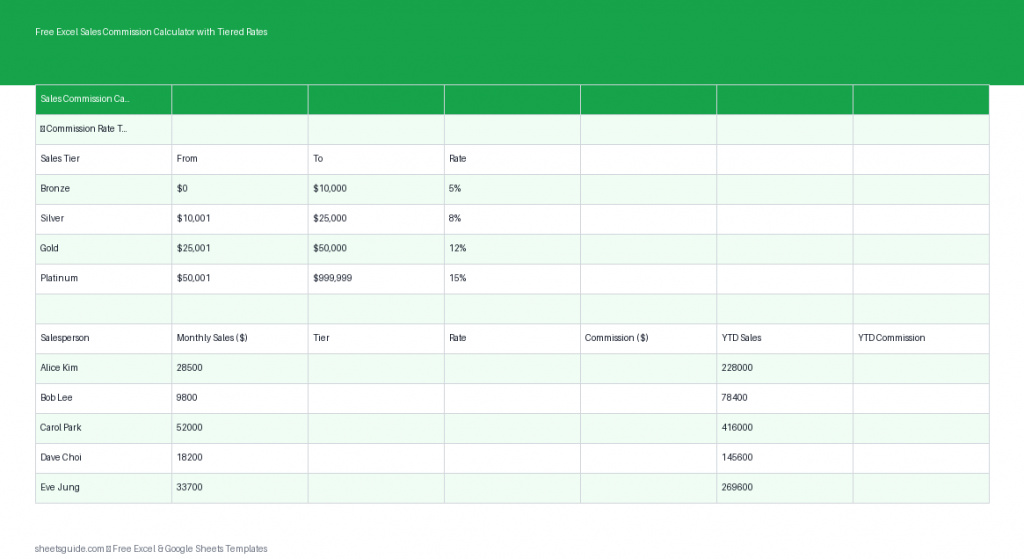The image size is (1024, 559).
Task: Select the "Commission ($)" column header
Action: coord(648,338)
